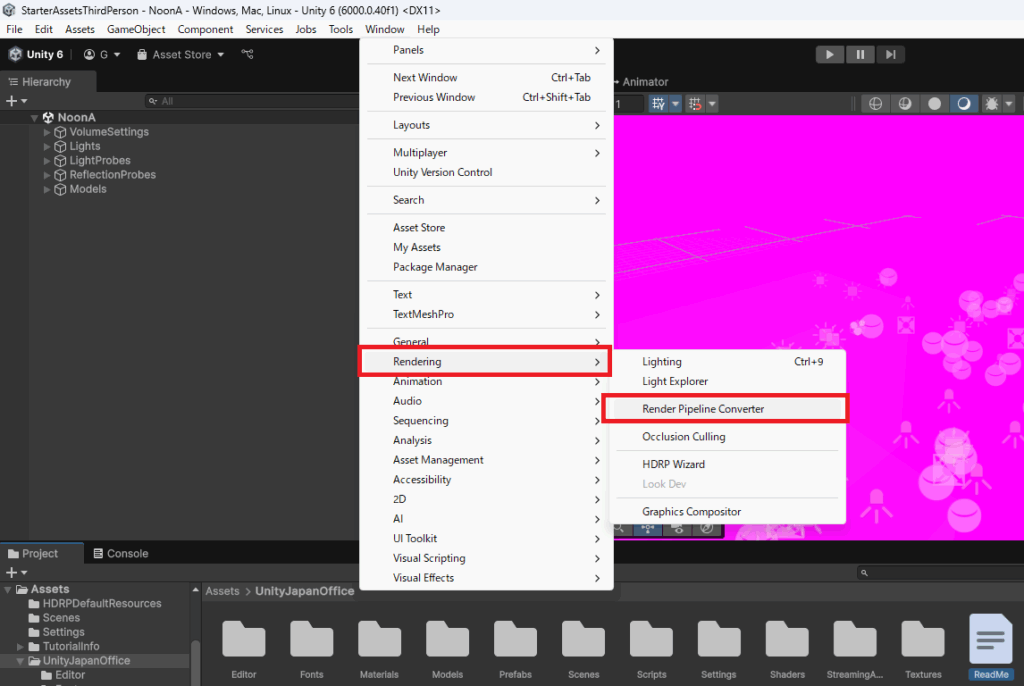1024x686 pixels.
Task: Click the Unity 6 logo icon
Action: pos(15,54)
